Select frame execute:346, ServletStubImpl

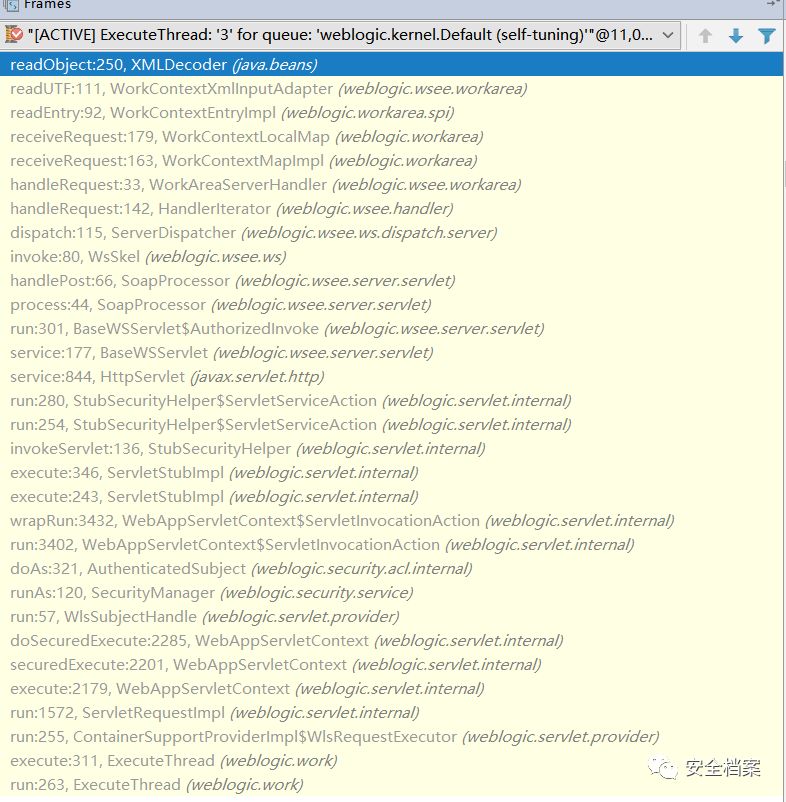click(x=392, y=473)
